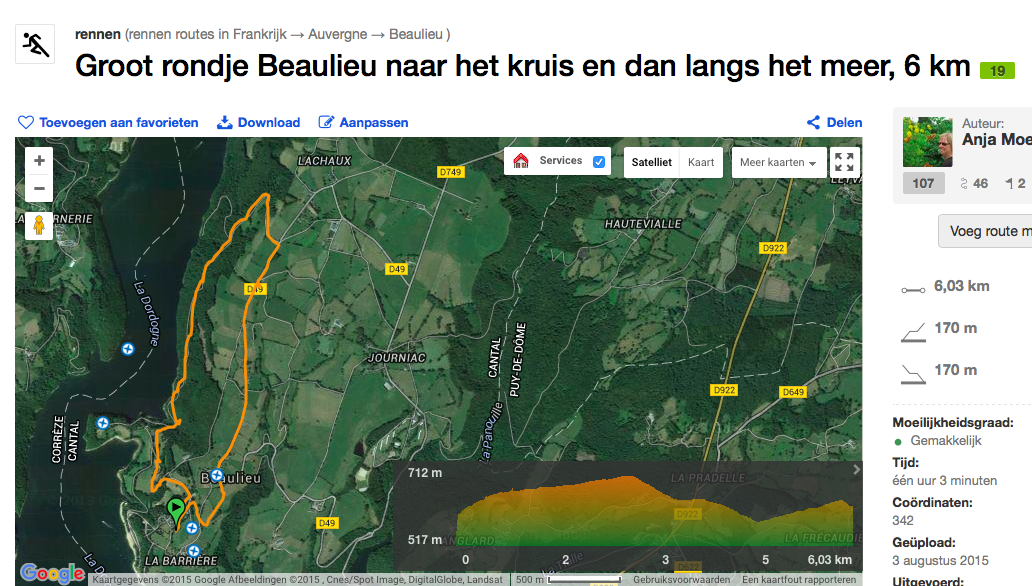
Task: Toggle fullscreen map view
Action: click(844, 162)
